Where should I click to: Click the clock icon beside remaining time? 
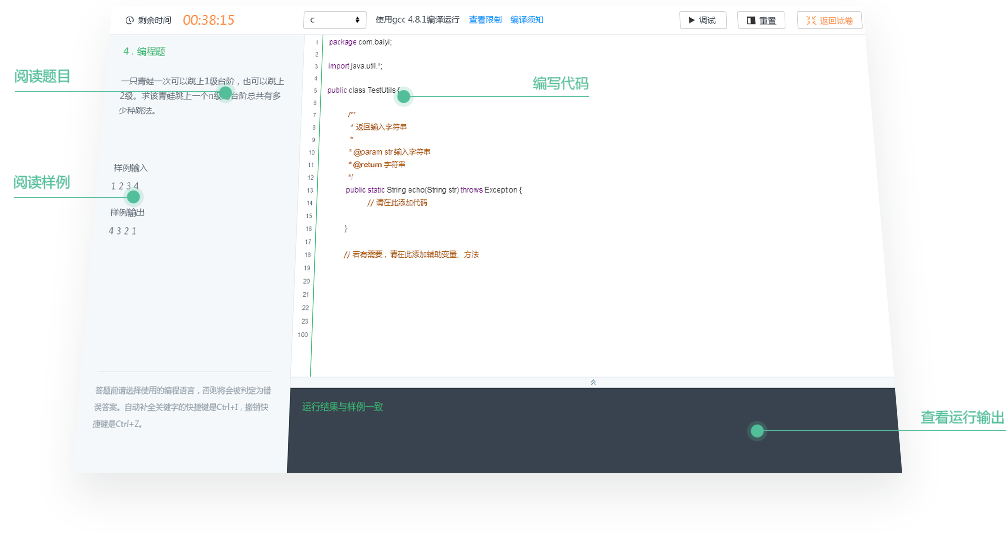(x=130, y=20)
